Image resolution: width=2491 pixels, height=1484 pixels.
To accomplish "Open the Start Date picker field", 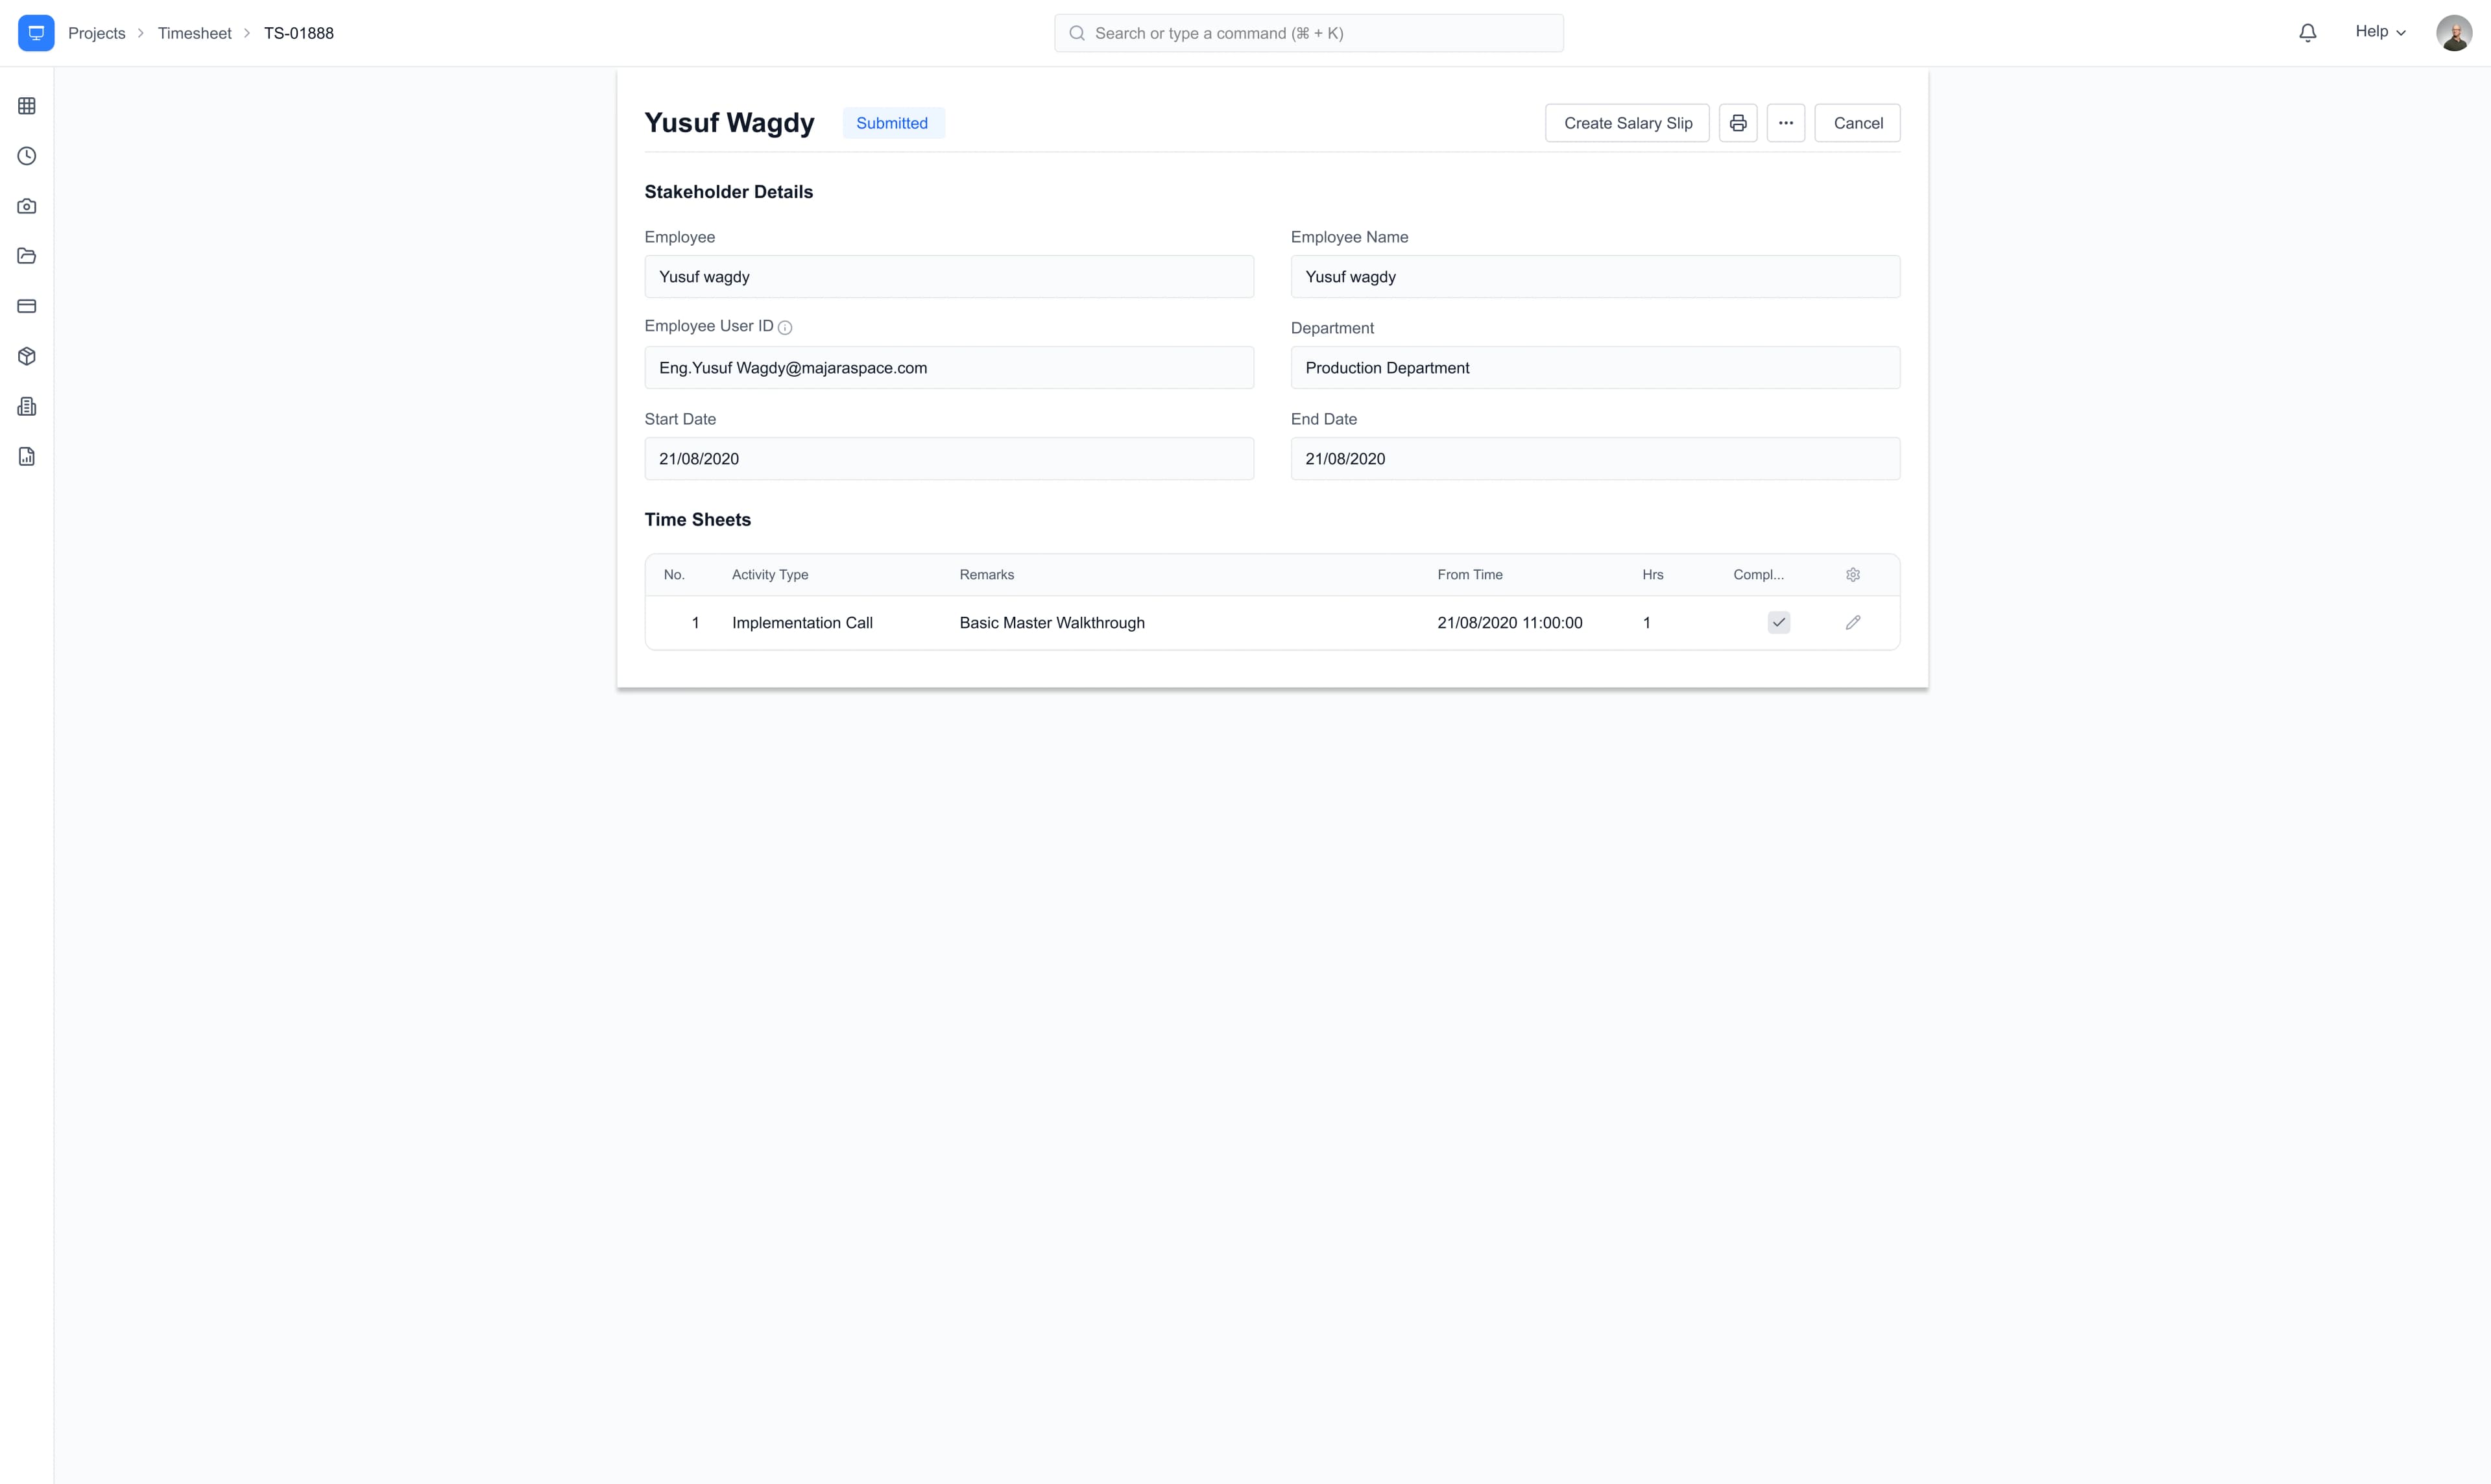I will coord(948,458).
